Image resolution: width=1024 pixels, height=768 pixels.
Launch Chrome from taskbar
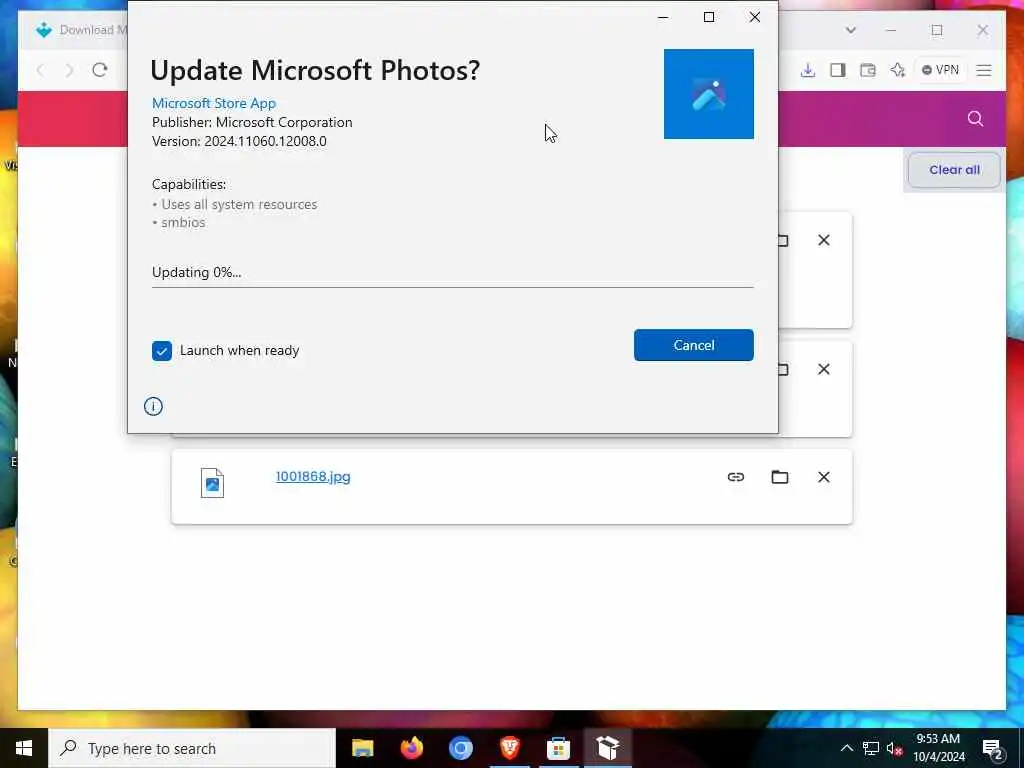click(x=460, y=748)
